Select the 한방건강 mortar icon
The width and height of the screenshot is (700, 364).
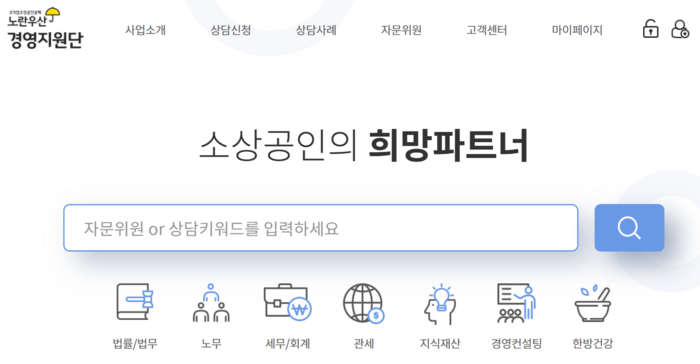click(593, 303)
